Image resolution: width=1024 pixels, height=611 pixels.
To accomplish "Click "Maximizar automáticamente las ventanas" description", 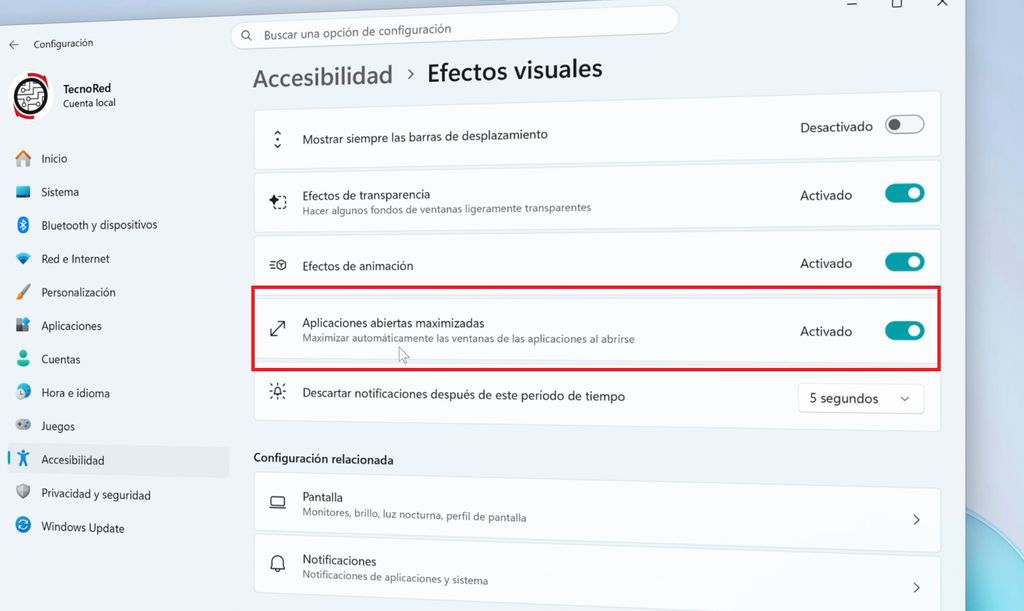I will (468, 338).
